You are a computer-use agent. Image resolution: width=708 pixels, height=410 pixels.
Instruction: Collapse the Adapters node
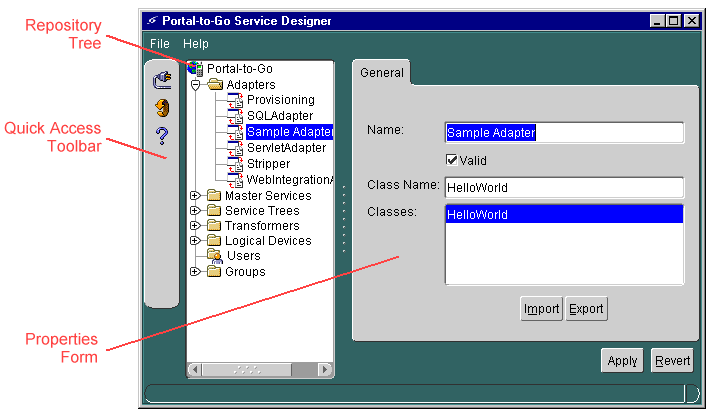pyautogui.click(x=196, y=84)
